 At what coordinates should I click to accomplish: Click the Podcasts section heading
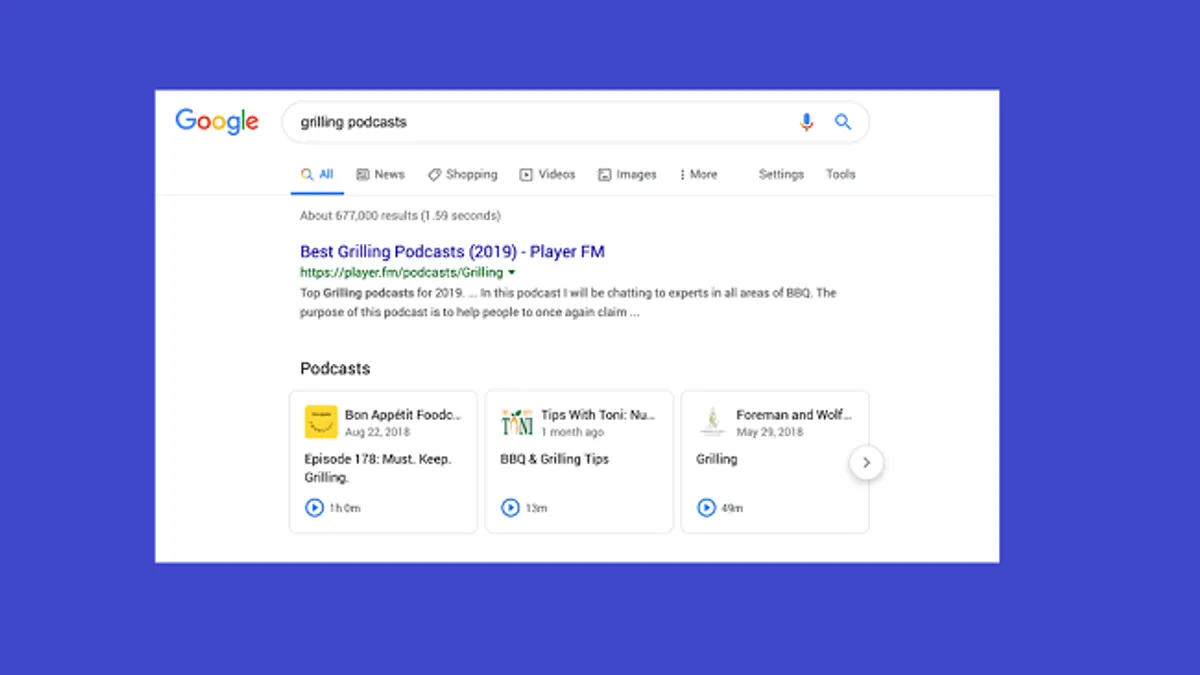coord(335,369)
